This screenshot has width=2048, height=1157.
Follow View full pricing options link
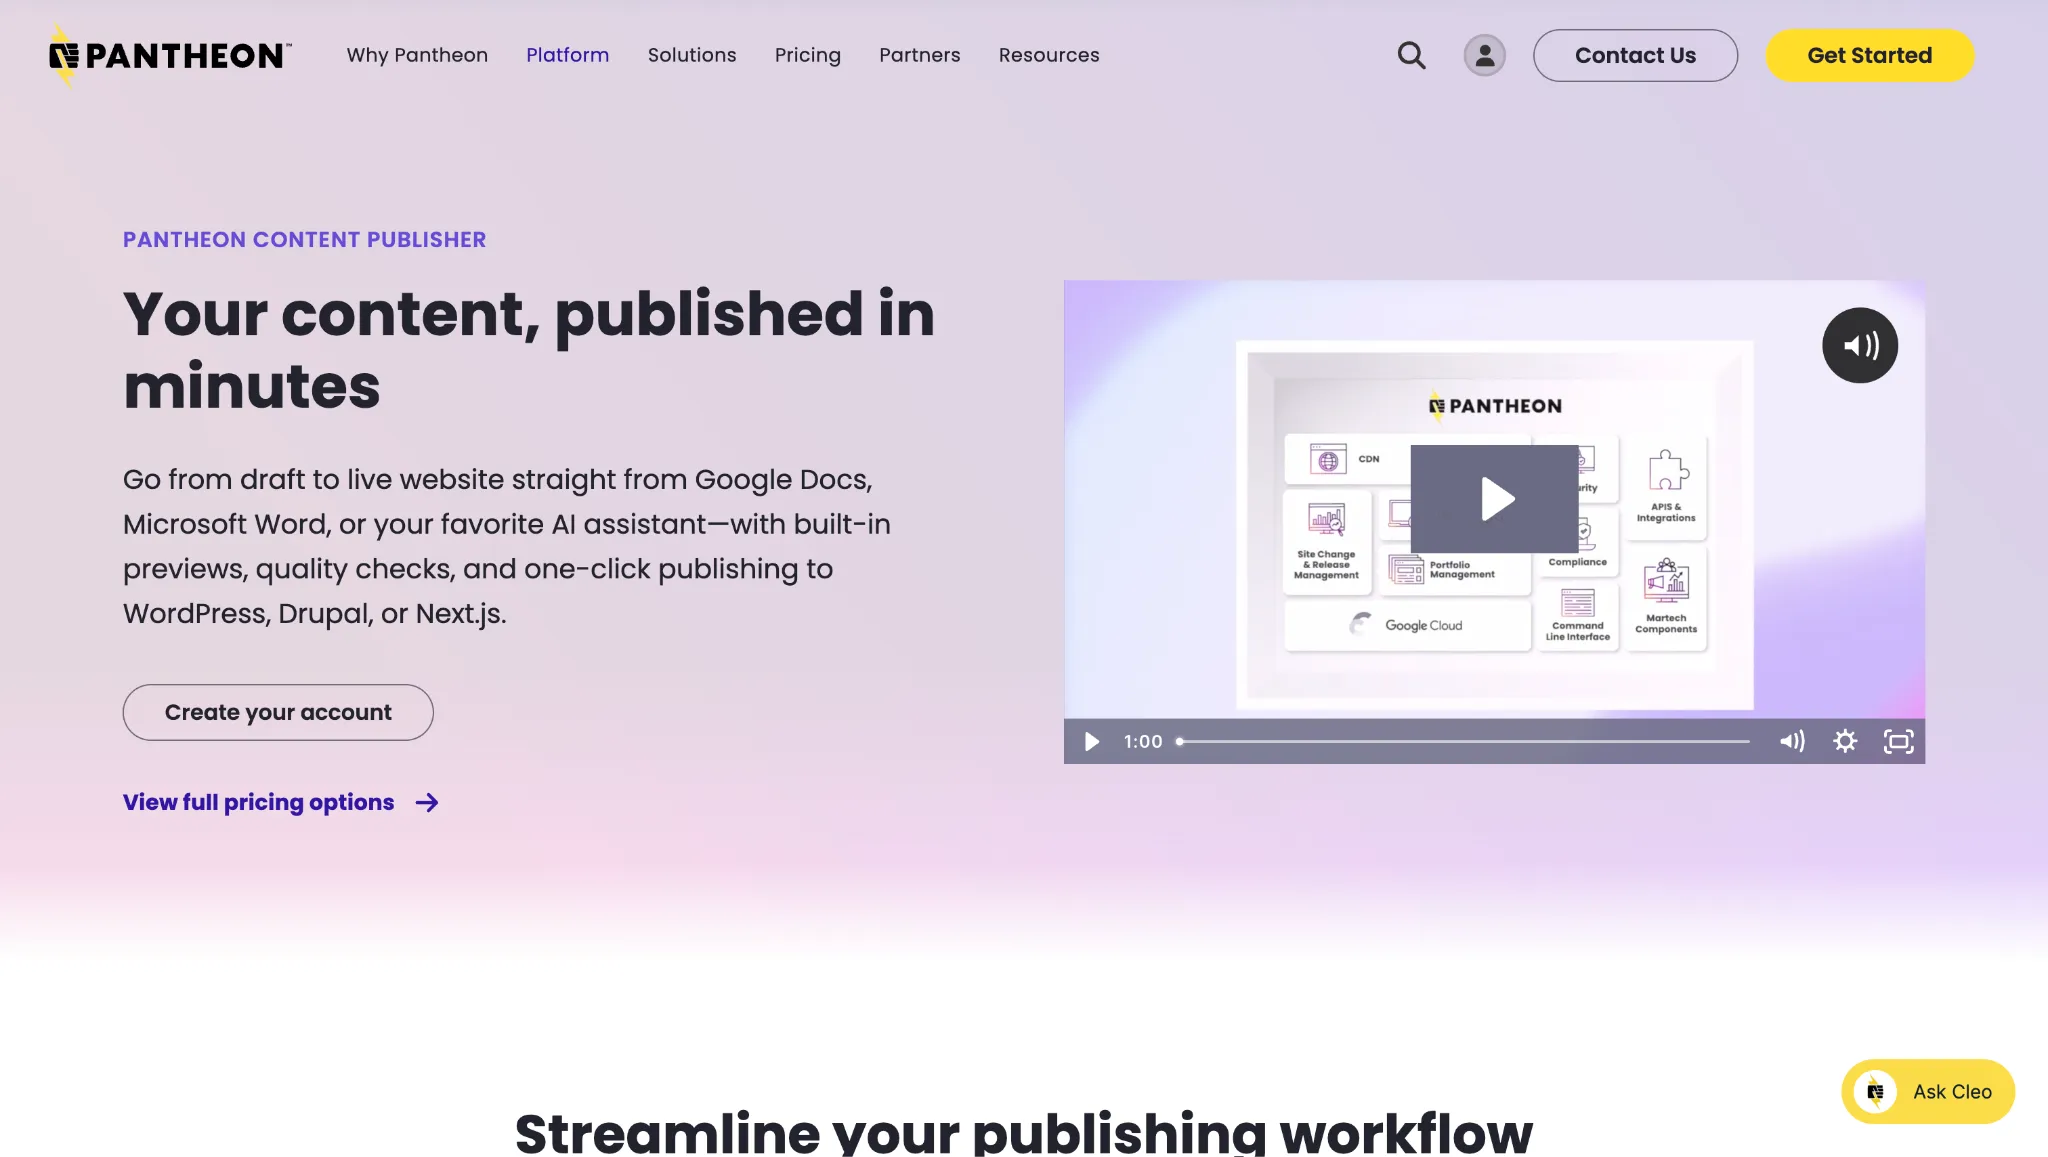258,802
